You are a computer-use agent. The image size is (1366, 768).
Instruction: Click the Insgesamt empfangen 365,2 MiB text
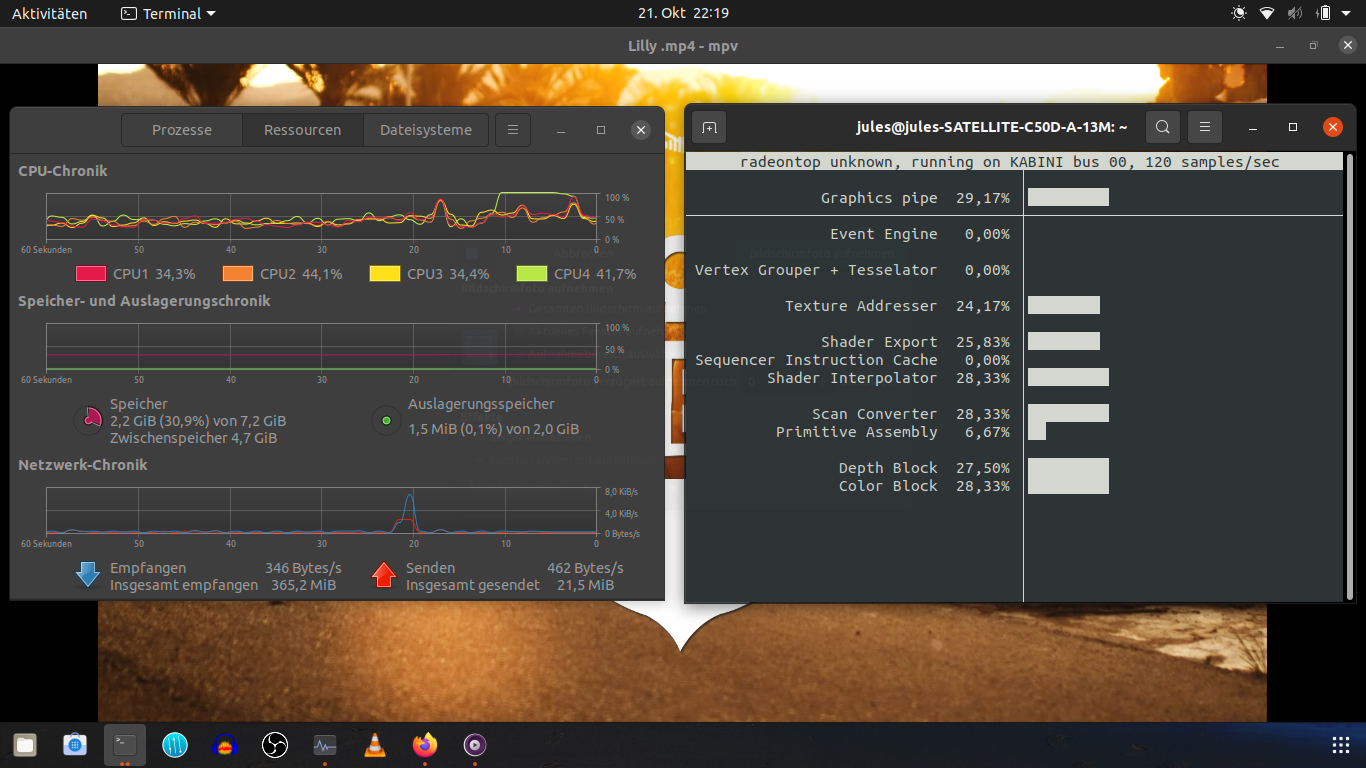tap(223, 585)
